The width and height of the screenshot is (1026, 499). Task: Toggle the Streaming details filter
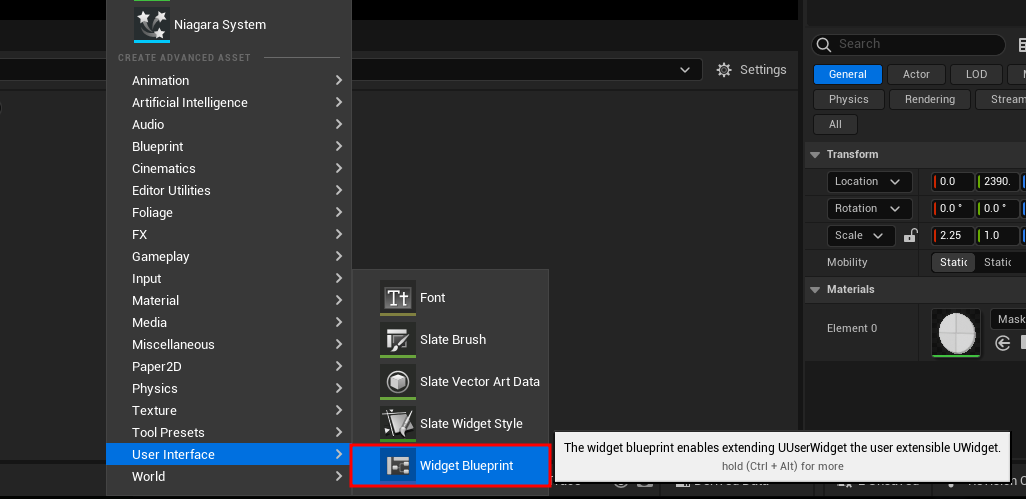pyautogui.click(x=1000, y=99)
